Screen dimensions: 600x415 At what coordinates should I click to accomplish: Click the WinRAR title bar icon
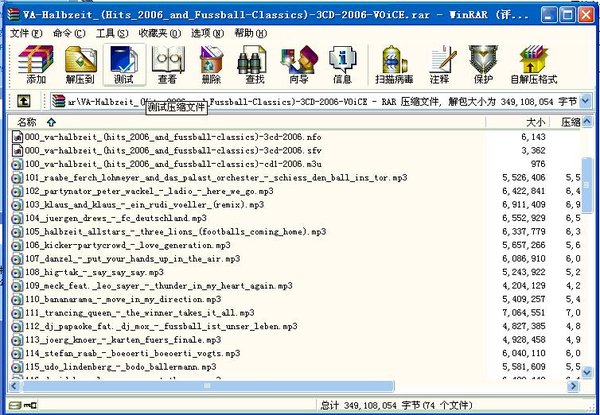click(x=13, y=15)
